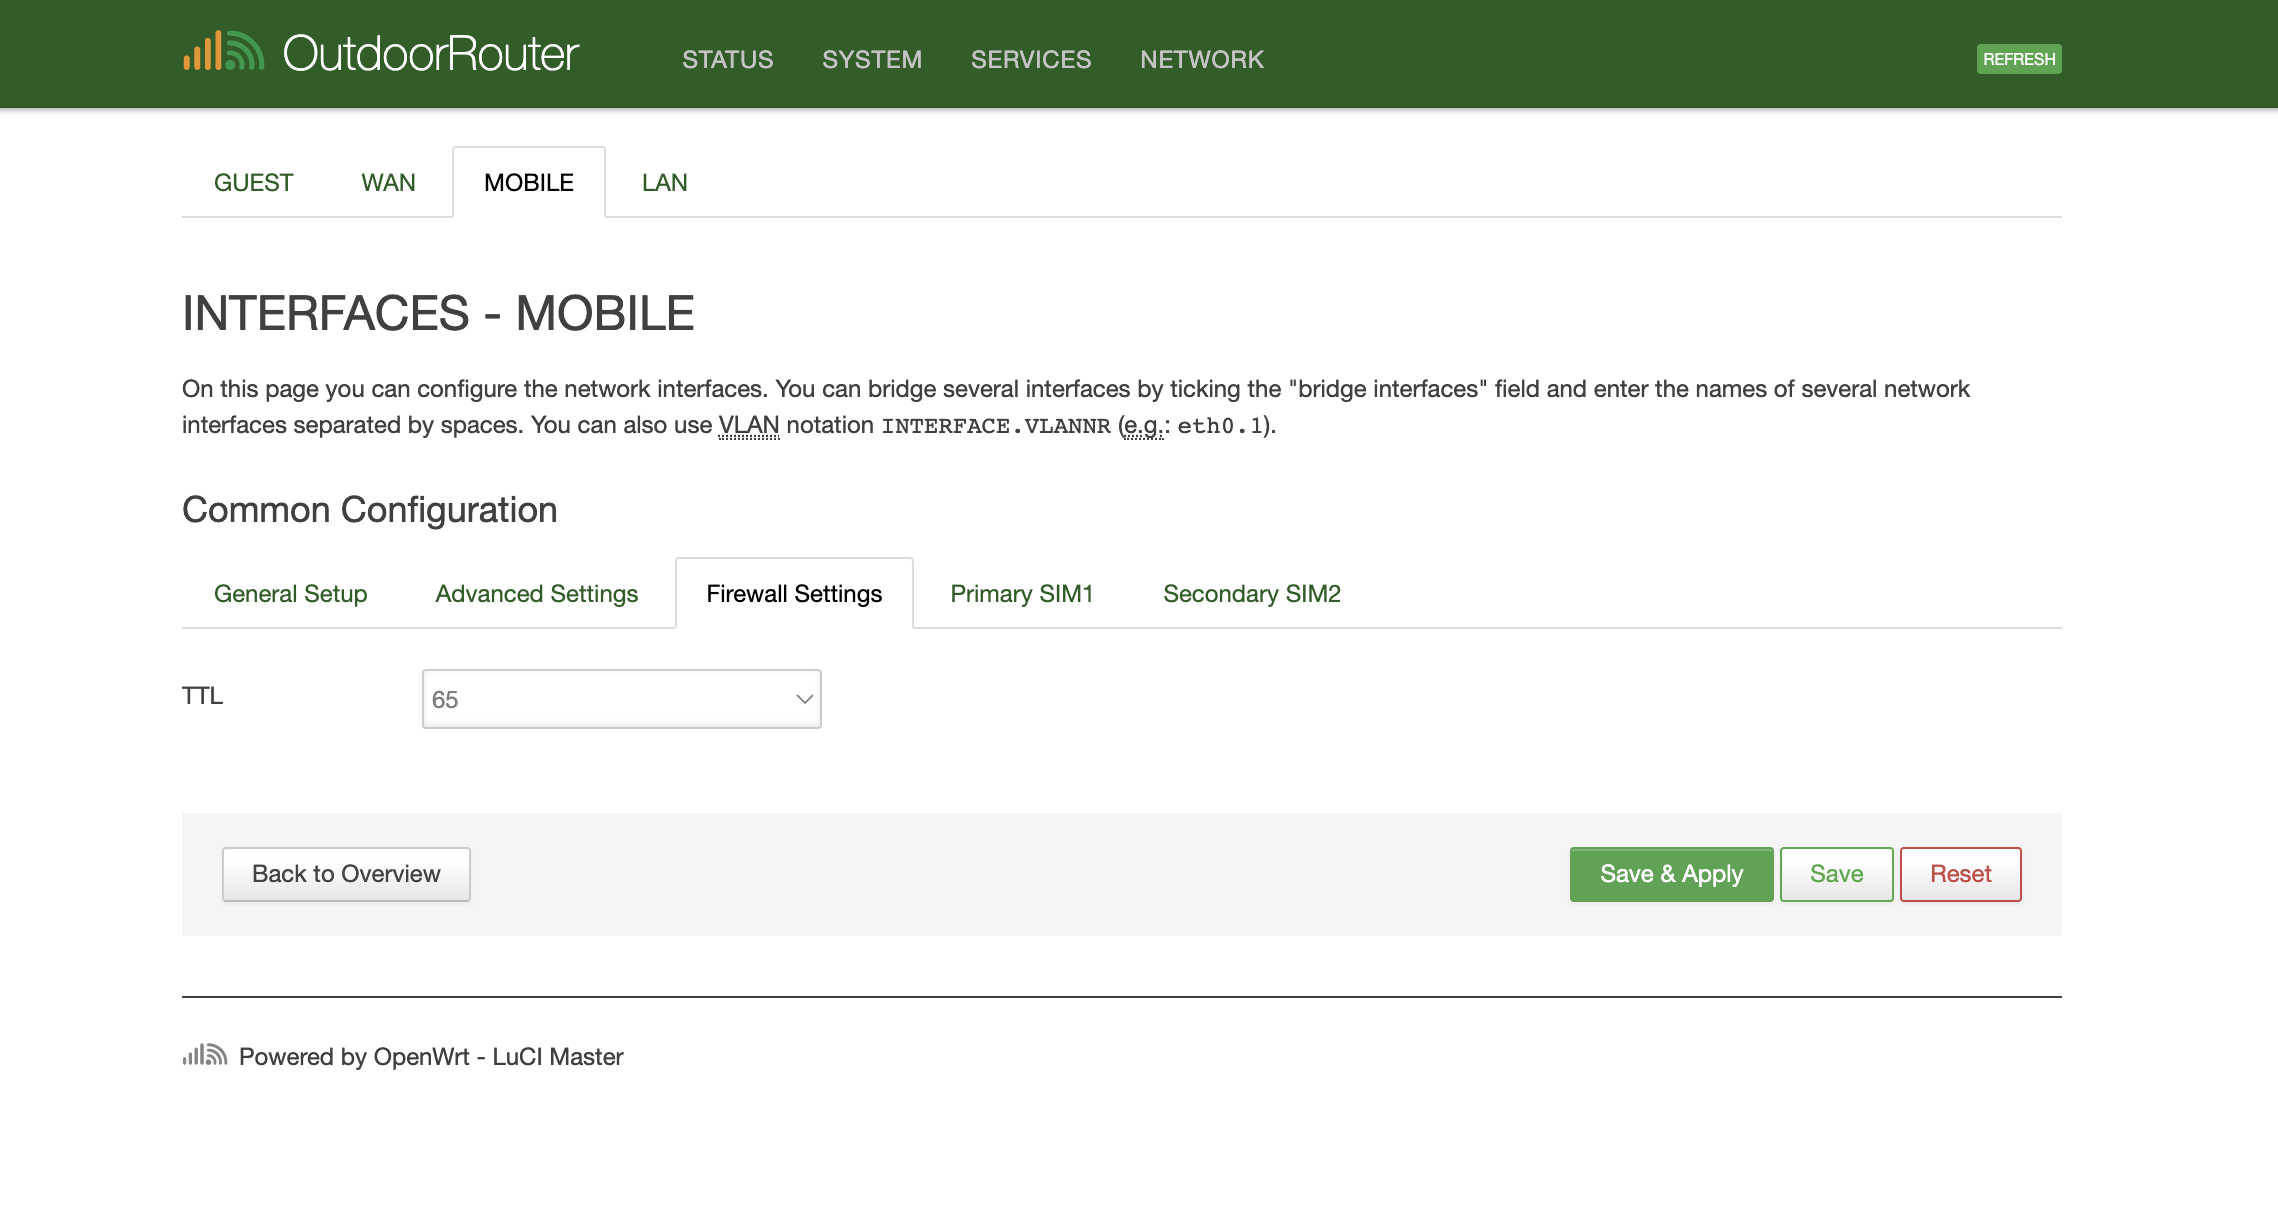Select the Firewall Settings tab
The width and height of the screenshot is (2278, 1214).
coord(794,594)
